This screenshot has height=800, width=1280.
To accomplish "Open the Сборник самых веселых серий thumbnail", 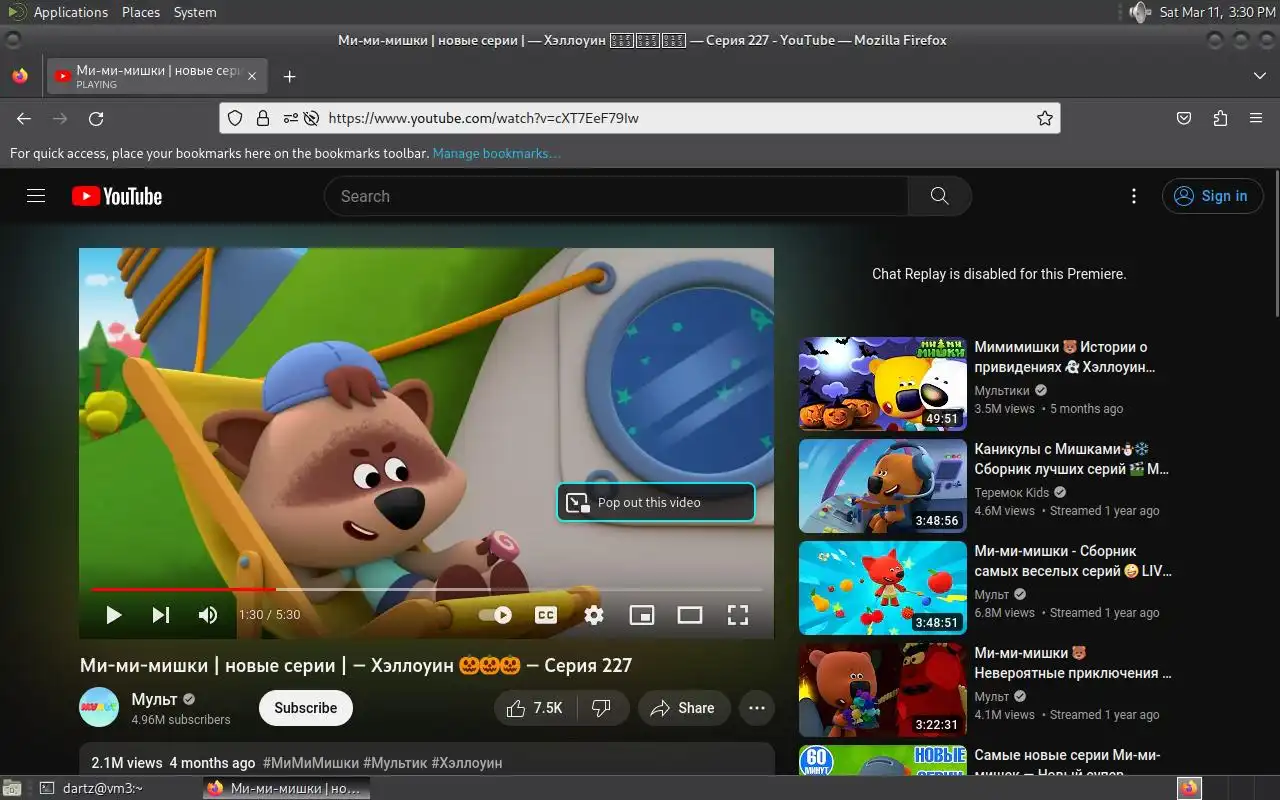I will [883, 588].
